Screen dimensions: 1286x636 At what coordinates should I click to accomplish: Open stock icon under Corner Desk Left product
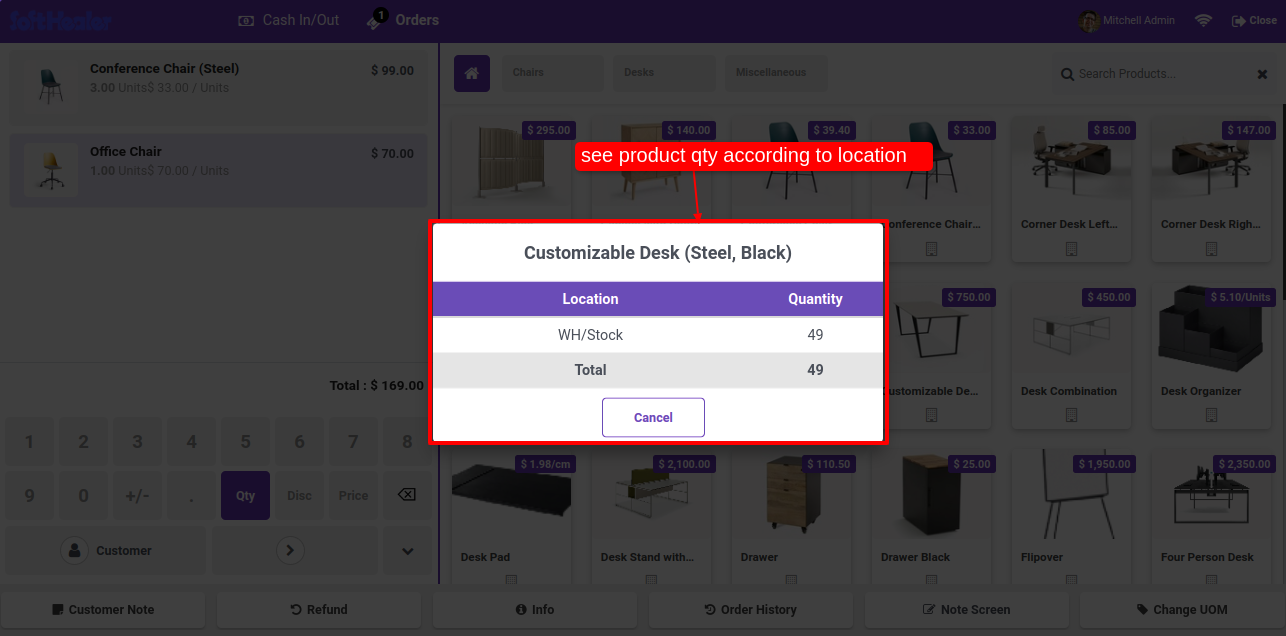tap(1071, 248)
